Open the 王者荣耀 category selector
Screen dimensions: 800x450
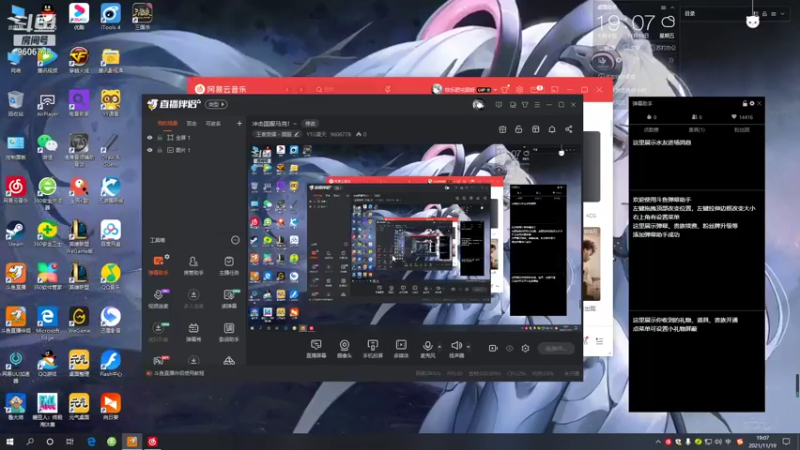[x=277, y=134]
